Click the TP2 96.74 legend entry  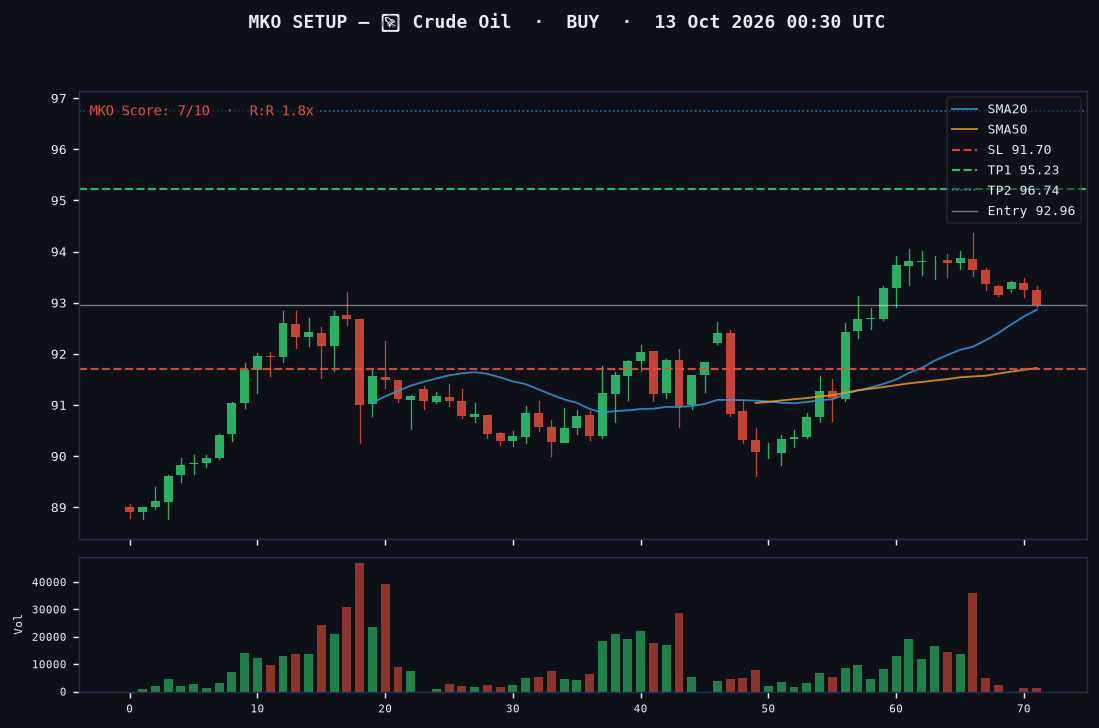(1005, 191)
